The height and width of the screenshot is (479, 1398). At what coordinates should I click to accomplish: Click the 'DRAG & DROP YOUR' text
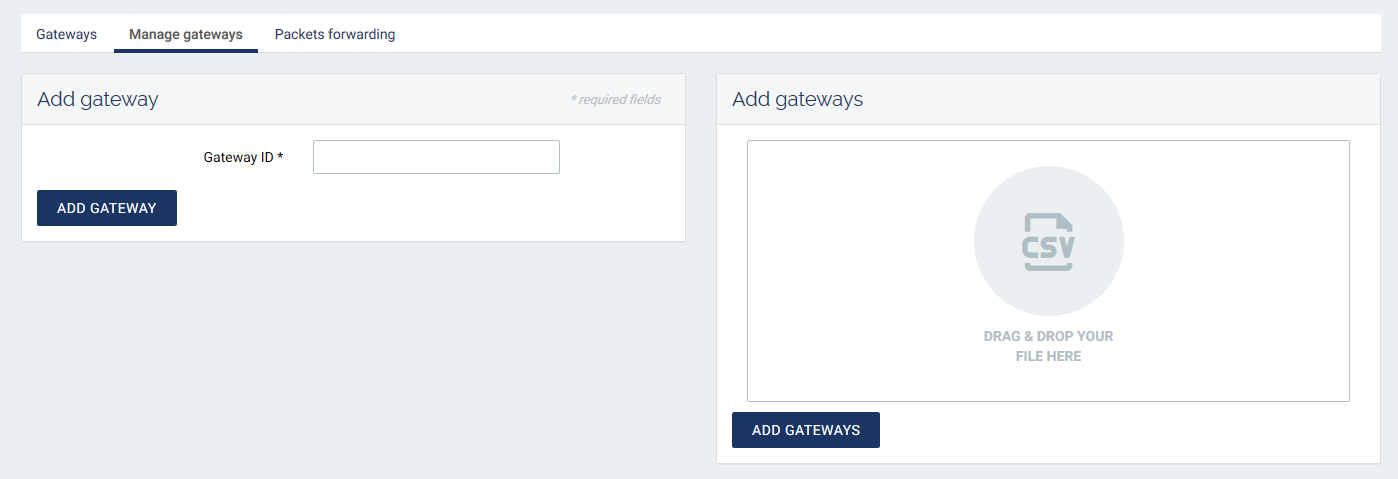pos(1048,336)
